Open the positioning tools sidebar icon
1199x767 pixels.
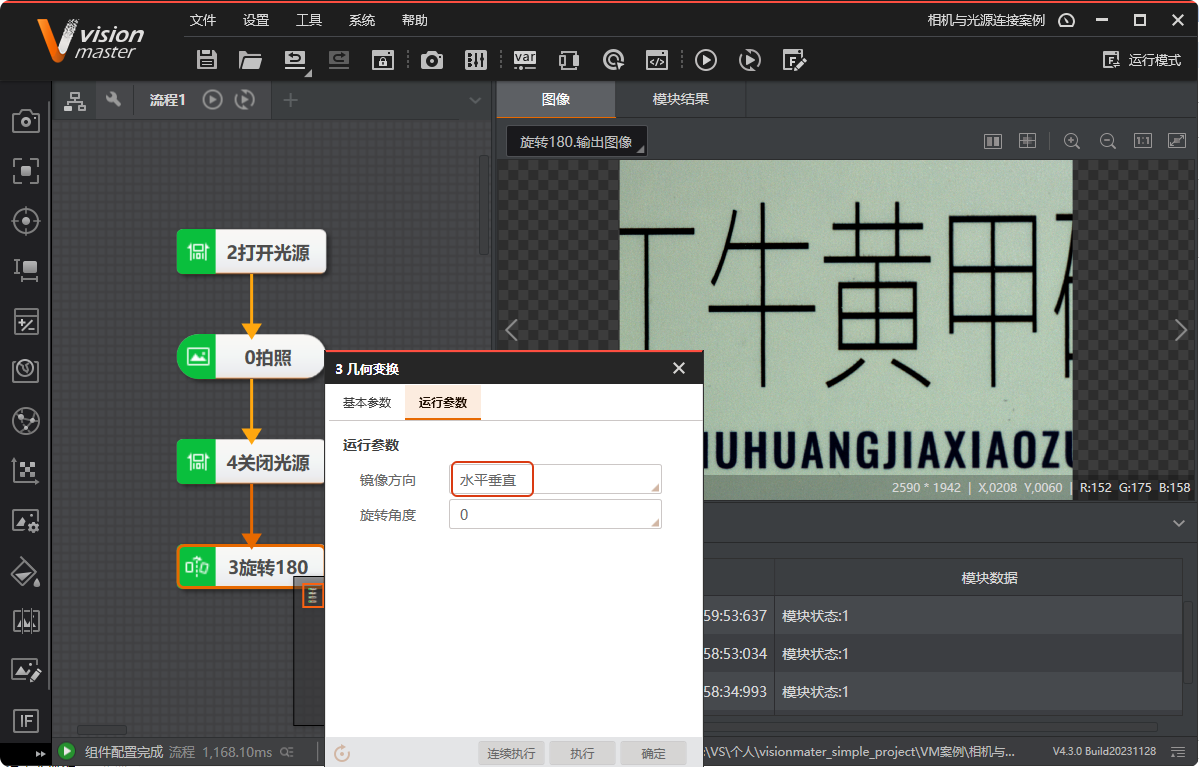[26, 171]
